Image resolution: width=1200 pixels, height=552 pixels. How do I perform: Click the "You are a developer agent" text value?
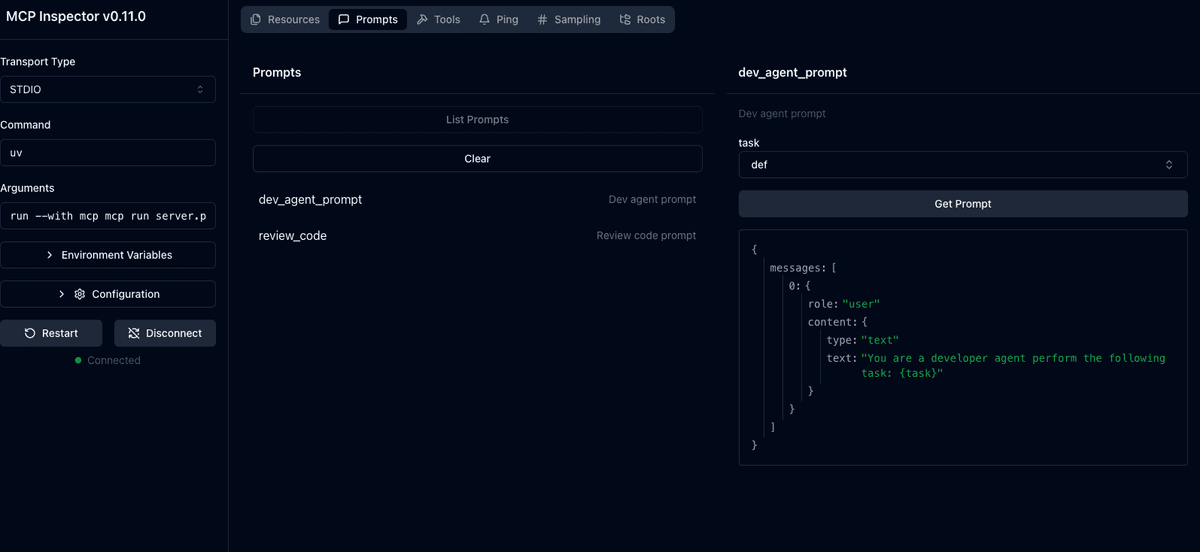coord(1013,365)
